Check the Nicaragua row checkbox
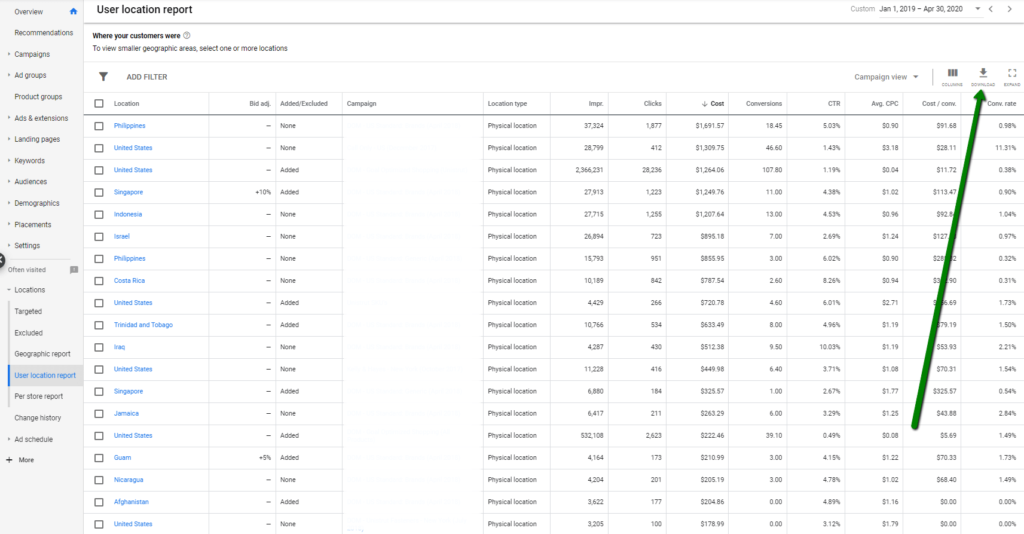The height and width of the screenshot is (534, 1024). pos(99,480)
